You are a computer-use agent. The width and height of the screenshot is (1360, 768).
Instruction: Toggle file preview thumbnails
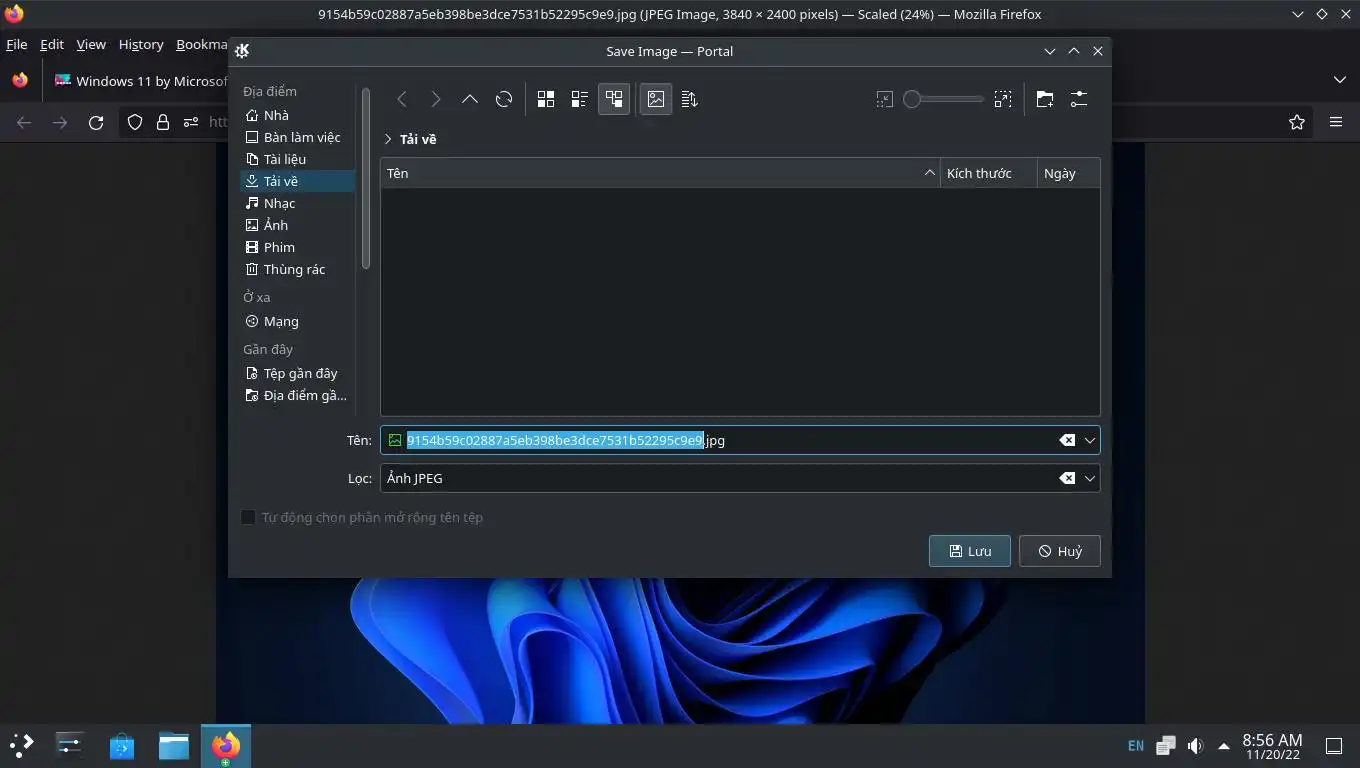click(x=656, y=99)
